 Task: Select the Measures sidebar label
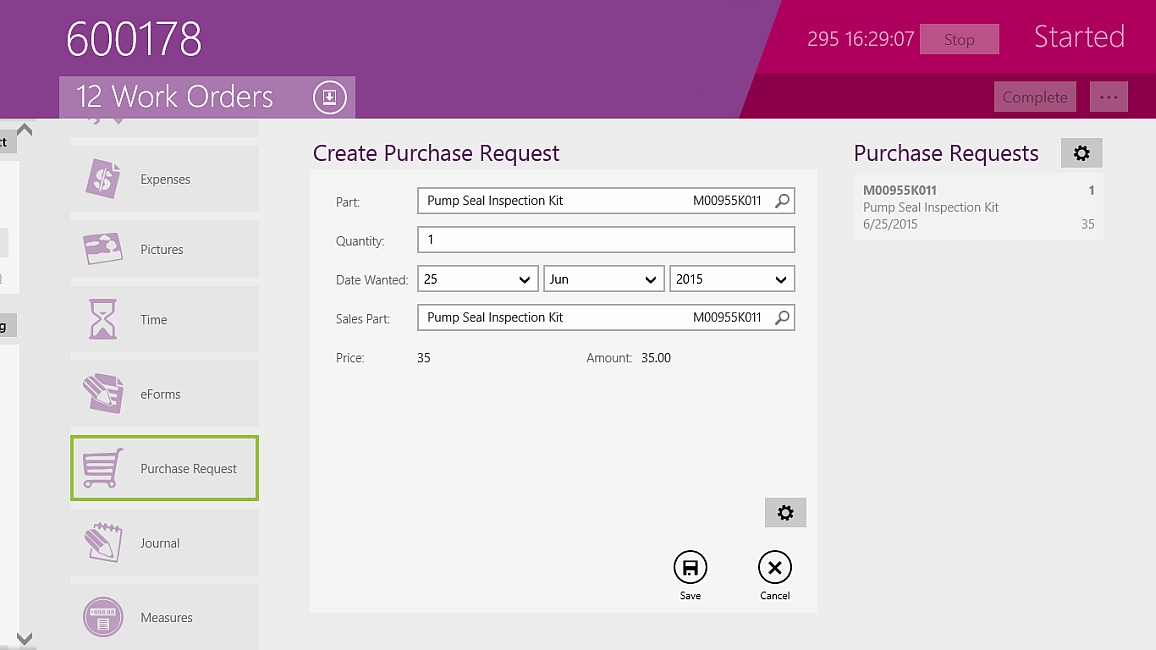166,618
